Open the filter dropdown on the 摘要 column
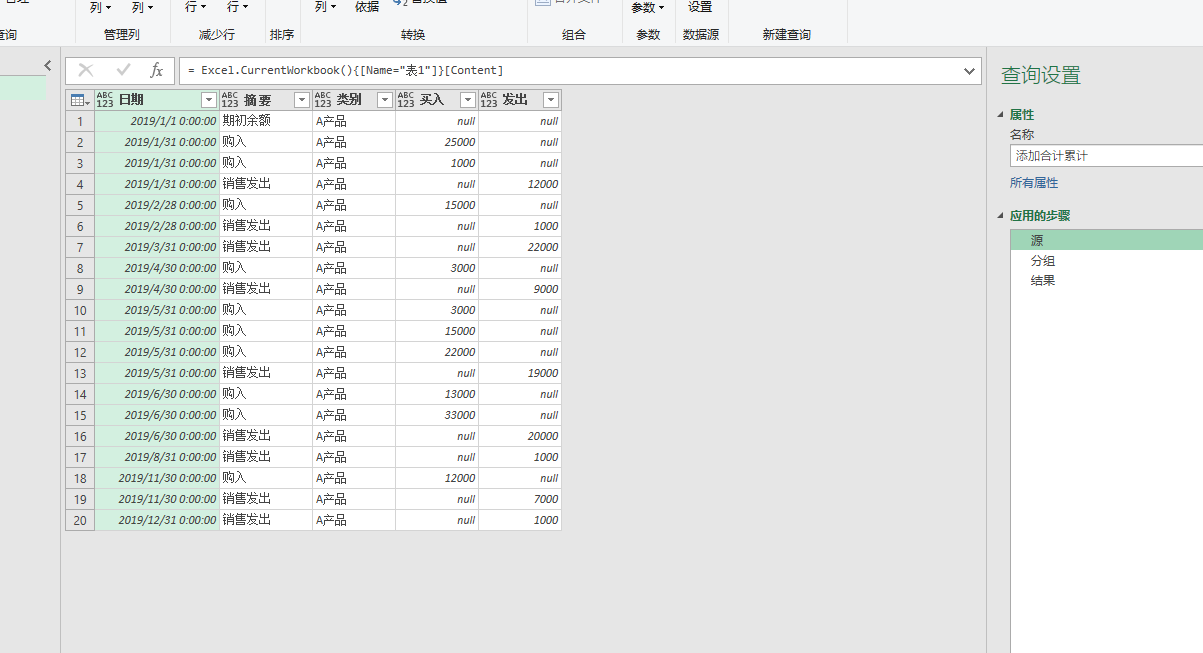The width and height of the screenshot is (1203, 653). pos(301,99)
